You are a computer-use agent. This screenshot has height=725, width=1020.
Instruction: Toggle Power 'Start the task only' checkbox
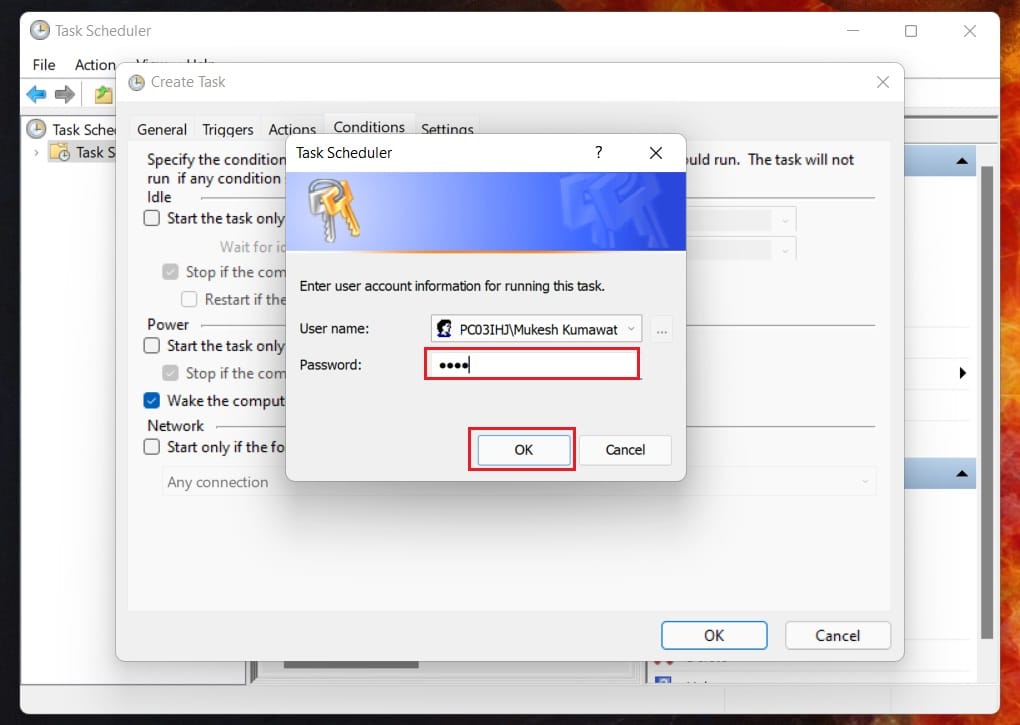point(152,345)
